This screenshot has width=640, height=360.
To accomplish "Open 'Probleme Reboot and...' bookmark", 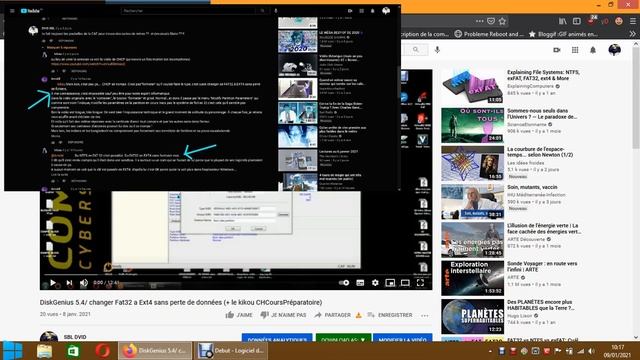I will coord(489,34).
